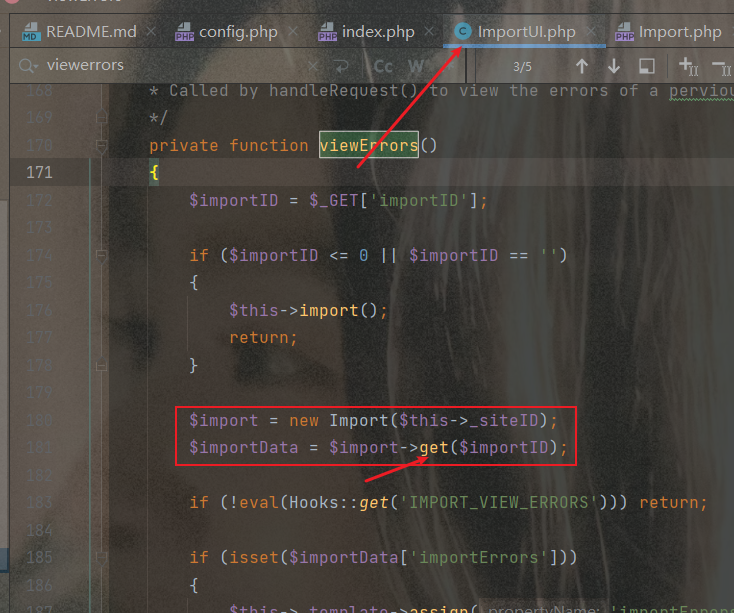Viewport: 734px width, 613px height.
Task: Select the ImportUI.php tab
Action: 525,32
